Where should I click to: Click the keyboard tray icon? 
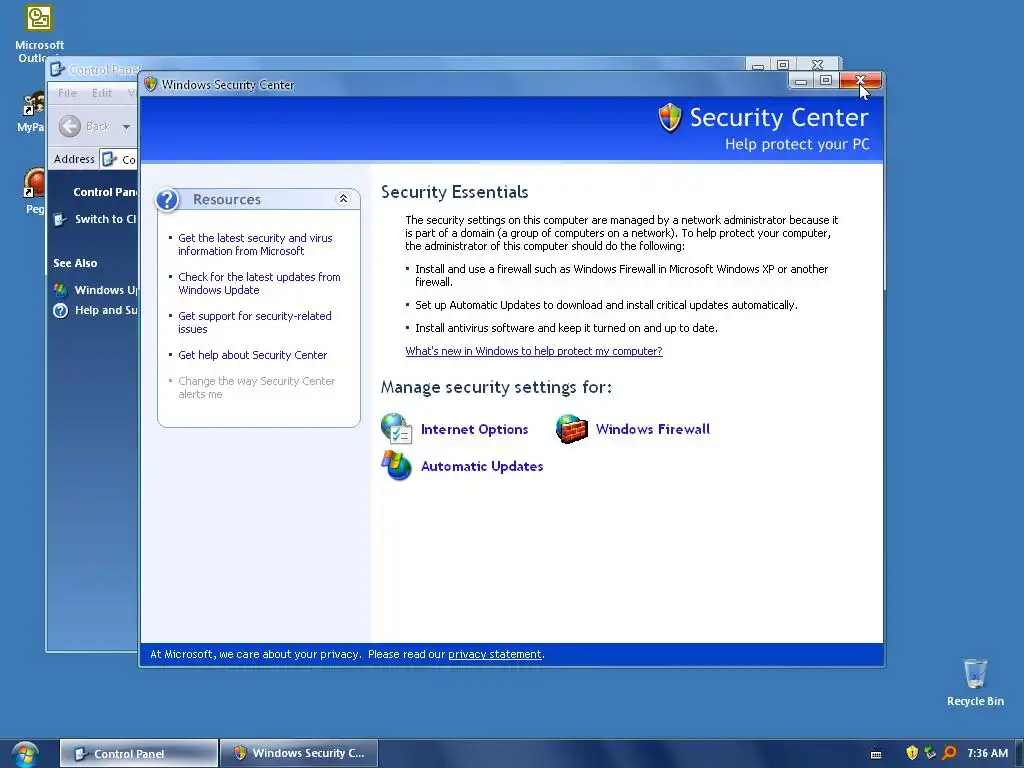tap(876, 754)
